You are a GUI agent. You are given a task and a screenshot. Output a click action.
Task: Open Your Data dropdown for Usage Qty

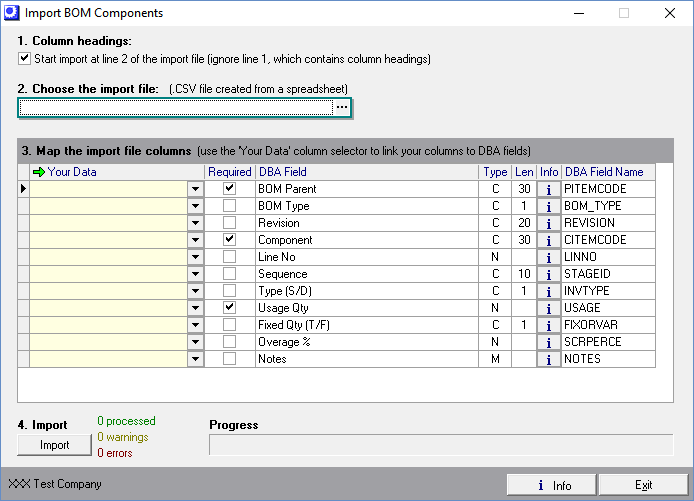(195, 308)
